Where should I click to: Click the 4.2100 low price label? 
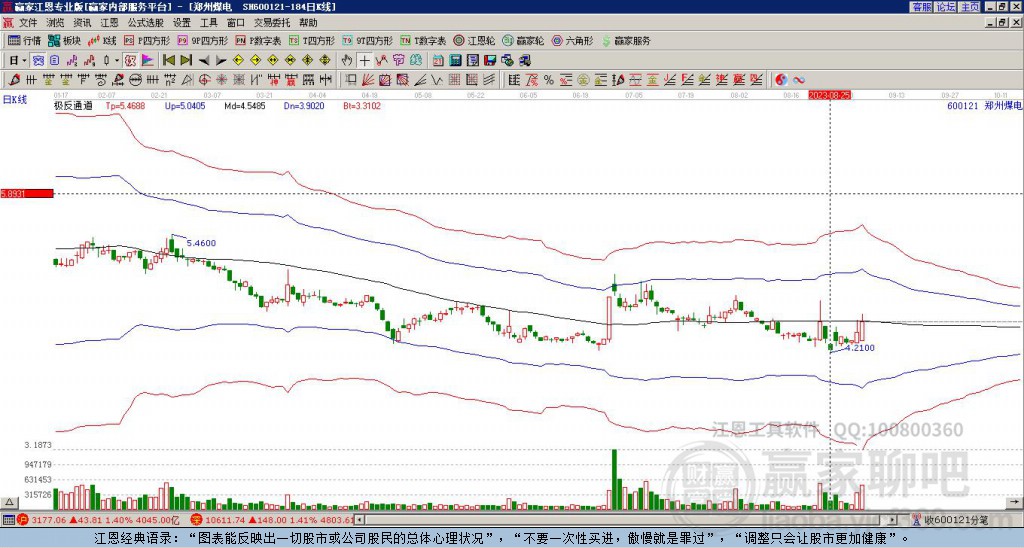859,348
